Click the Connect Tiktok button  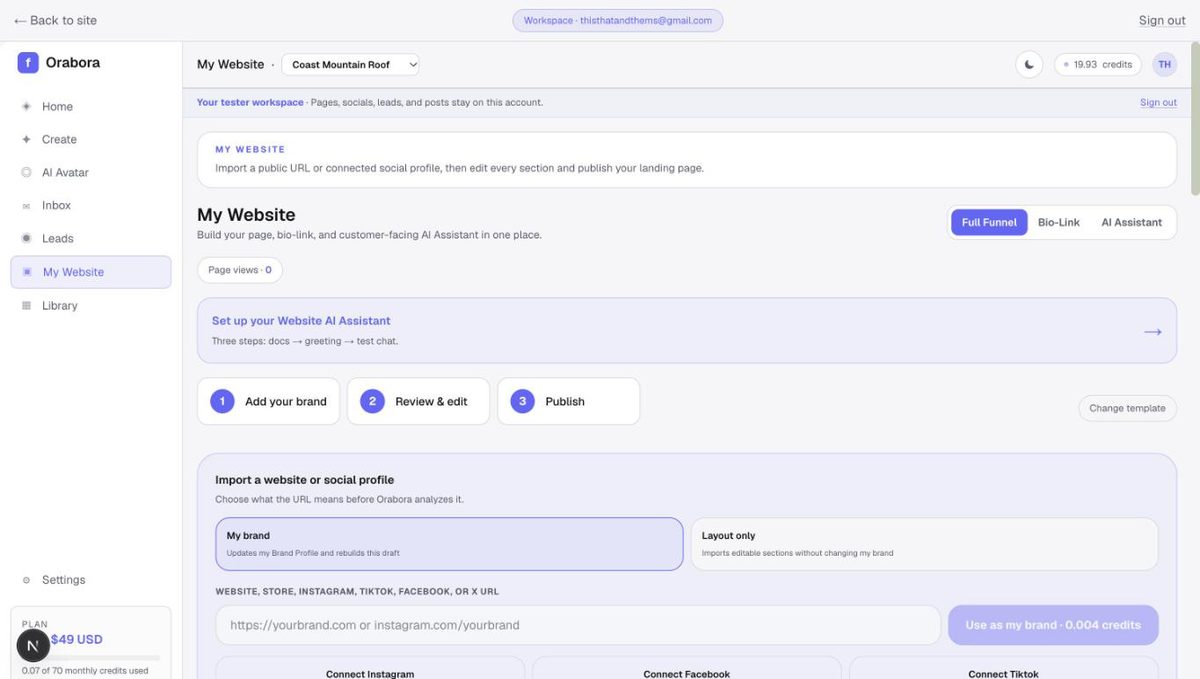click(x=1004, y=668)
